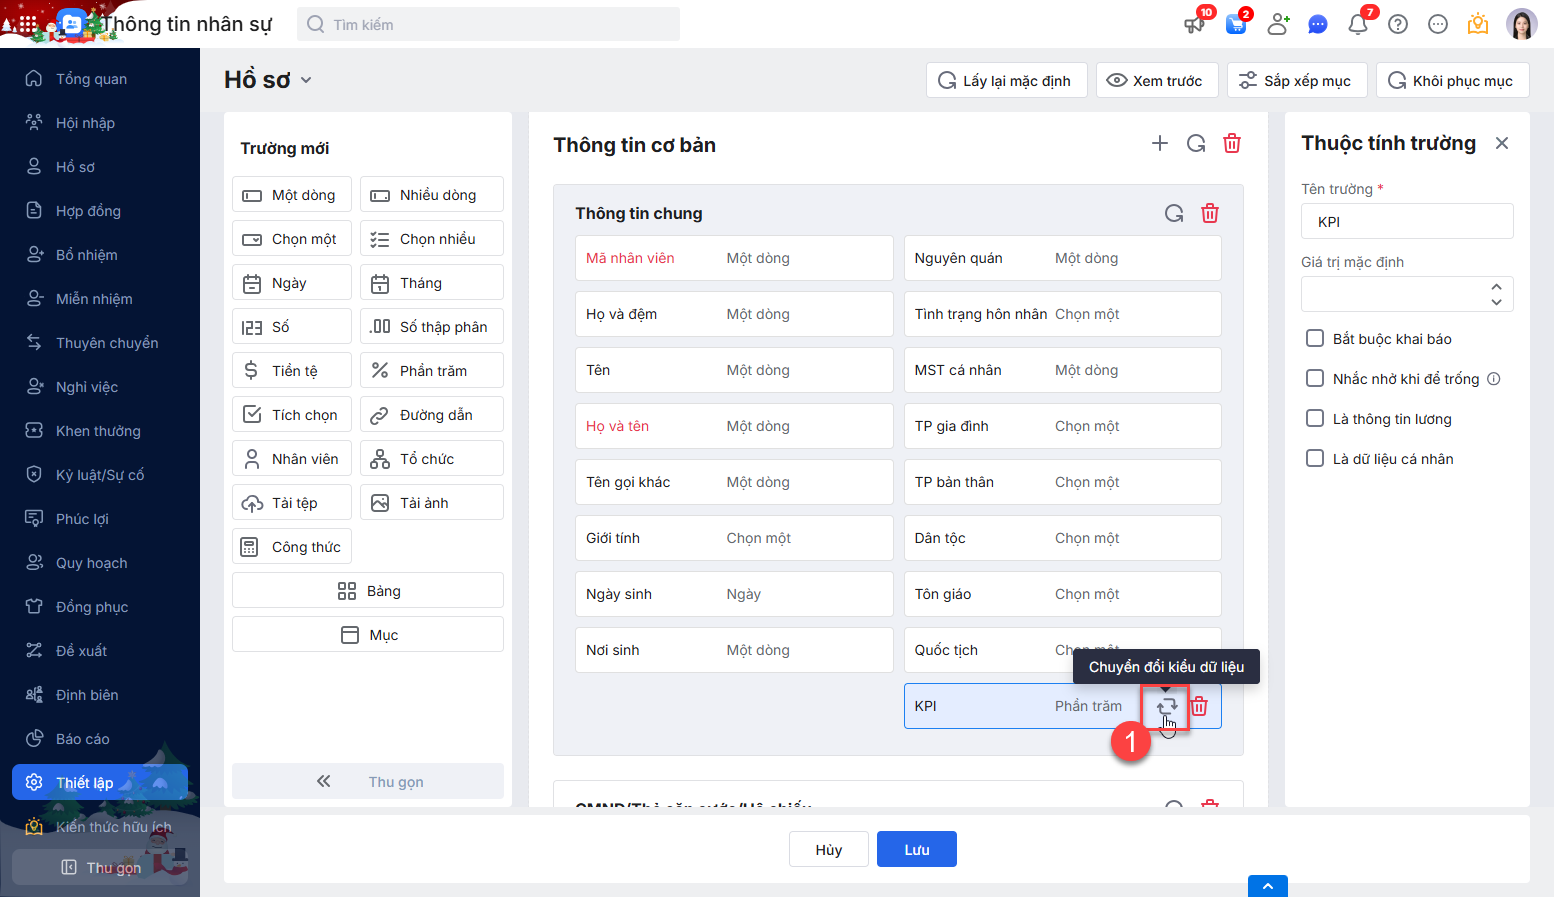Adjust the Giá trị mặc định stepper arrows
Screen dimensions: 1554x897
click(x=1496, y=294)
